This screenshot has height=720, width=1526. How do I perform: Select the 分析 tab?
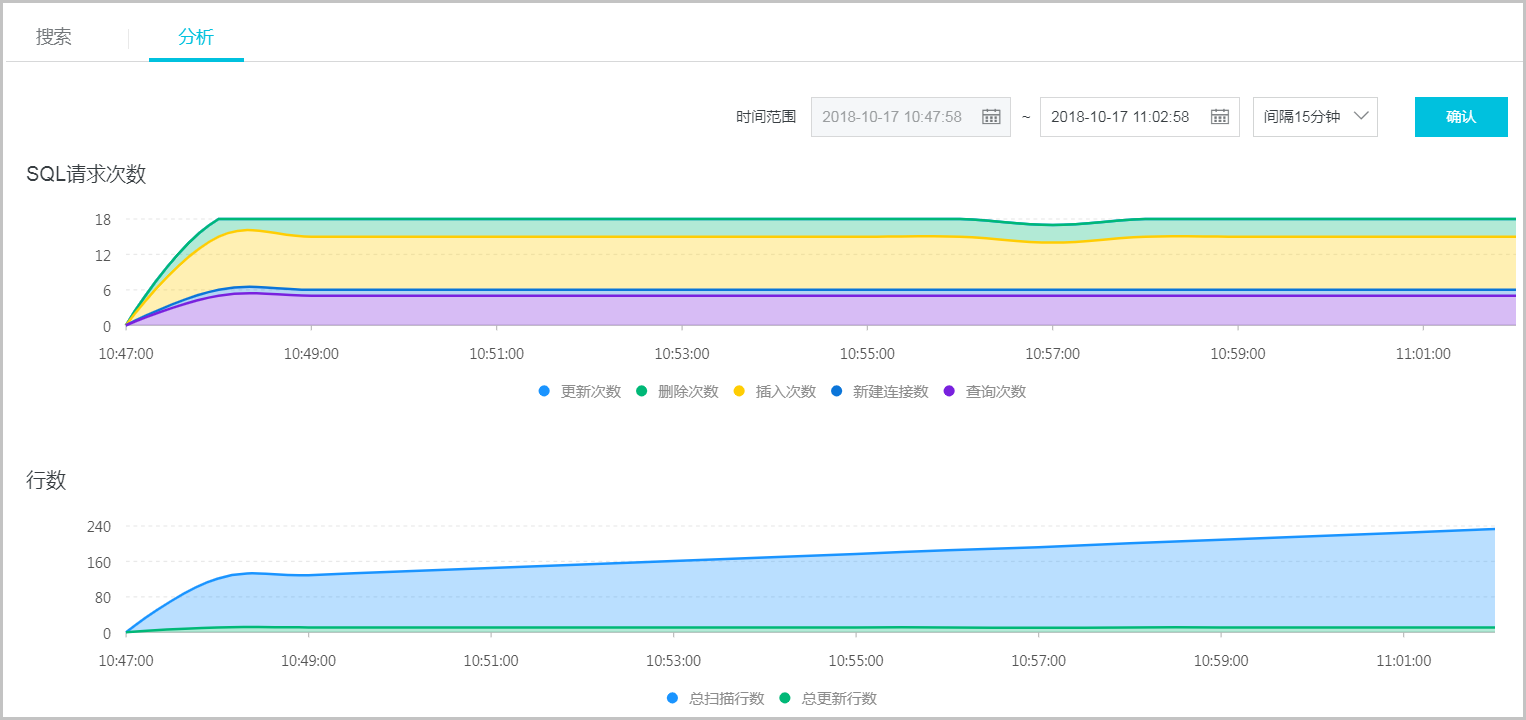pyautogui.click(x=196, y=37)
